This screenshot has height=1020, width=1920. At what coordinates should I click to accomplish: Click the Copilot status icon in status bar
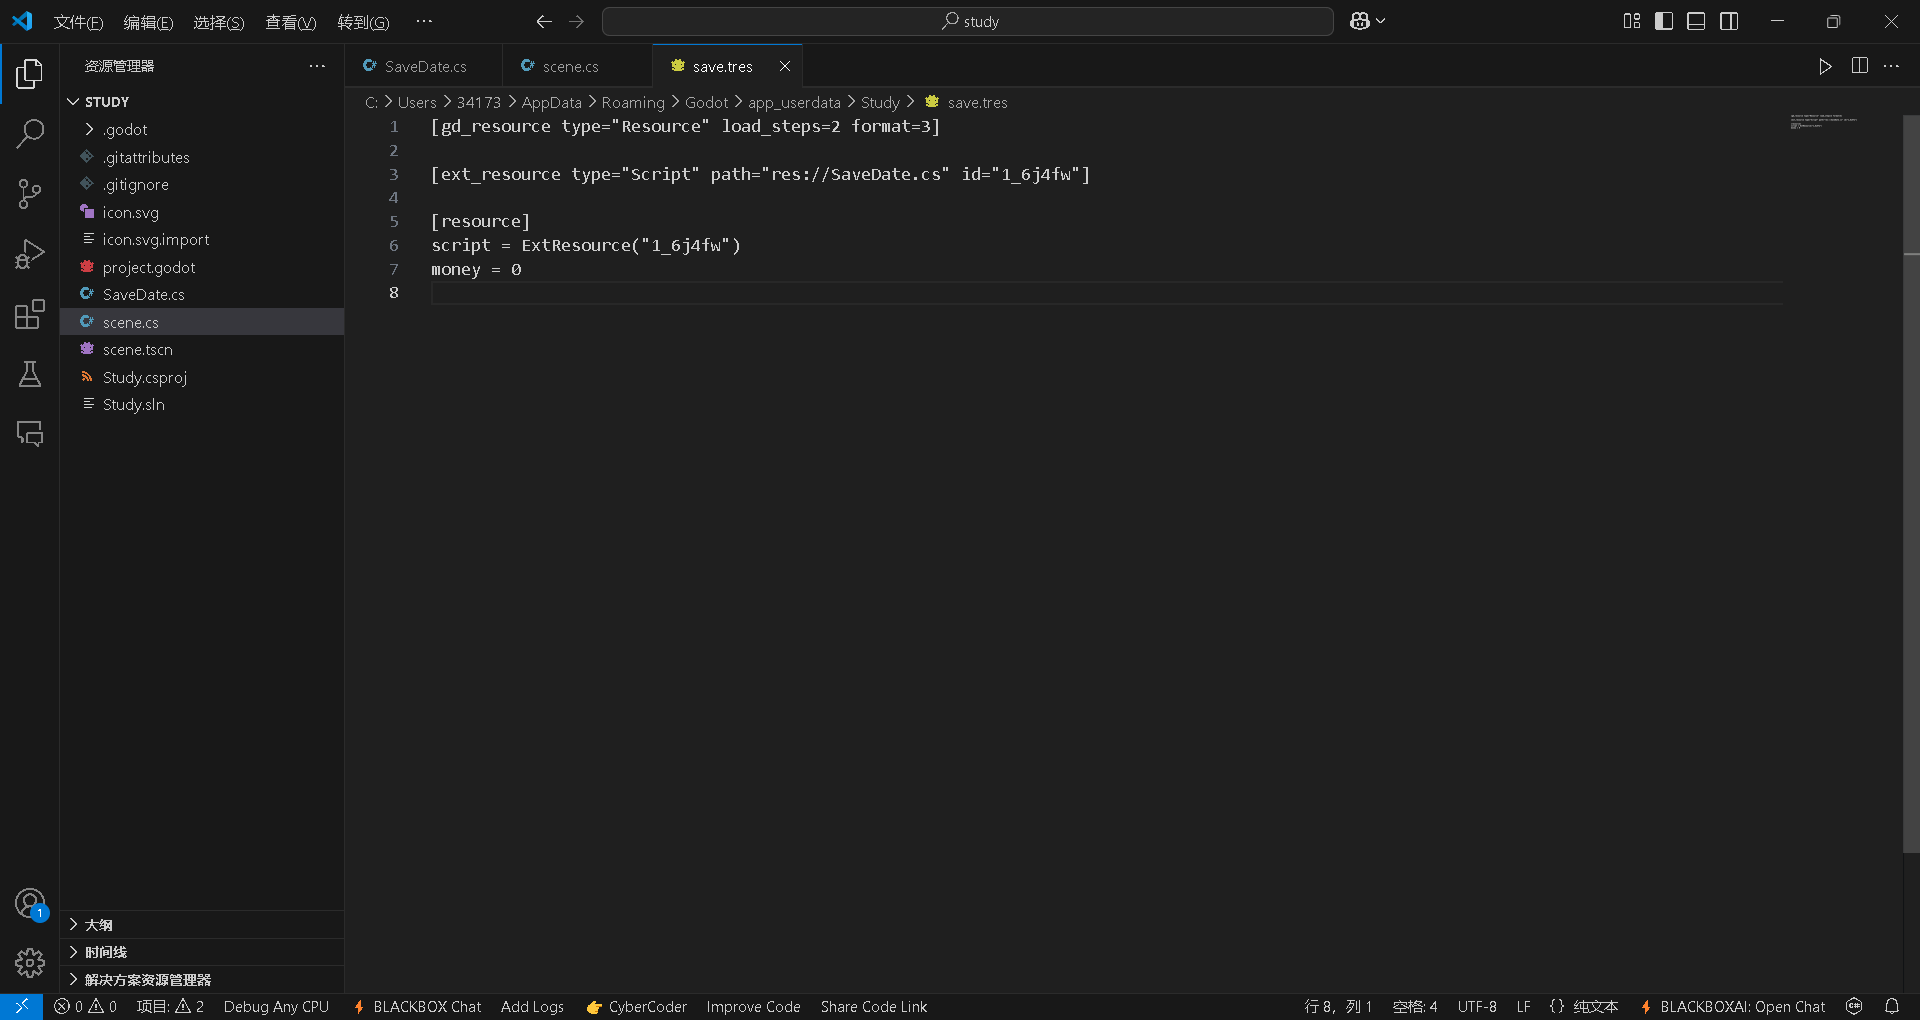point(1854,1006)
